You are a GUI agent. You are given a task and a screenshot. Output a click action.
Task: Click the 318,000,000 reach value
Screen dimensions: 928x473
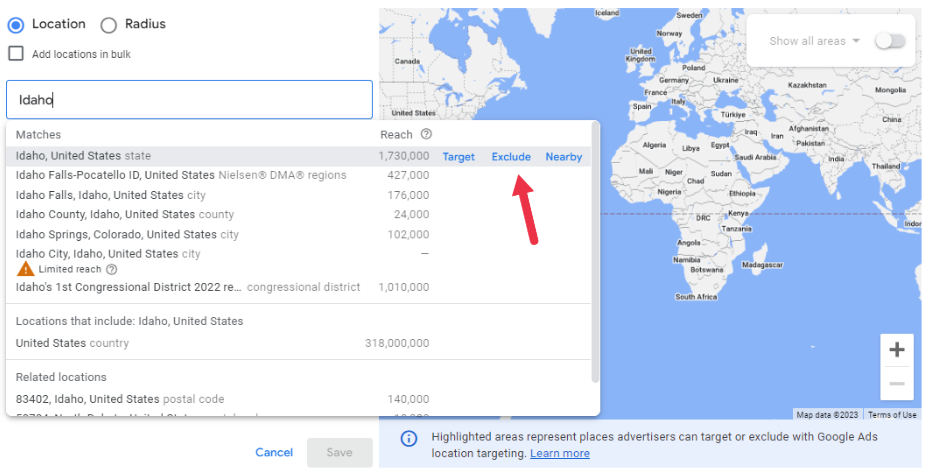tap(397, 343)
